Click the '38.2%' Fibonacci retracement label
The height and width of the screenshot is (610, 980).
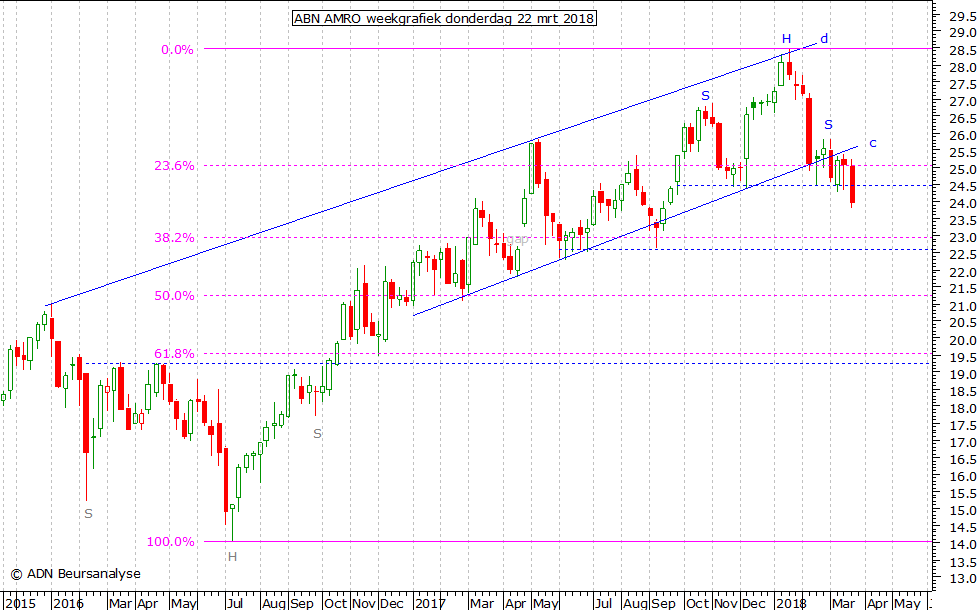click(x=174, y=238)
